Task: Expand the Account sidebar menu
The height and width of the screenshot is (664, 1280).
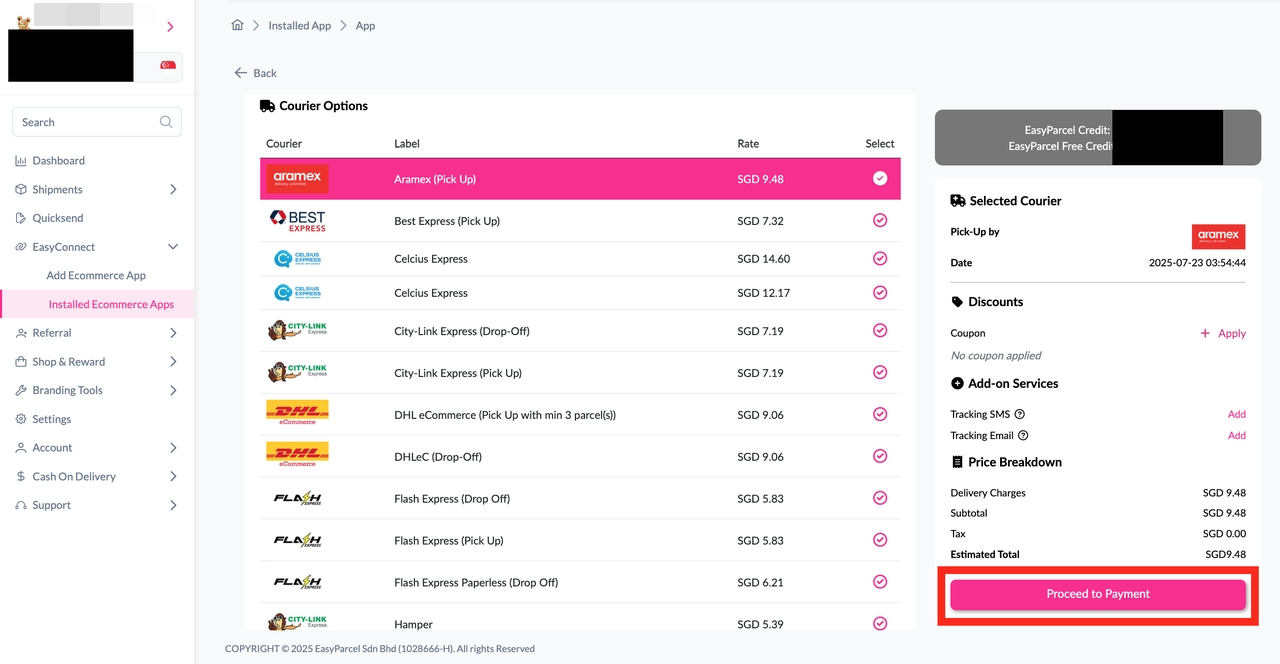Action: [55, 447]
